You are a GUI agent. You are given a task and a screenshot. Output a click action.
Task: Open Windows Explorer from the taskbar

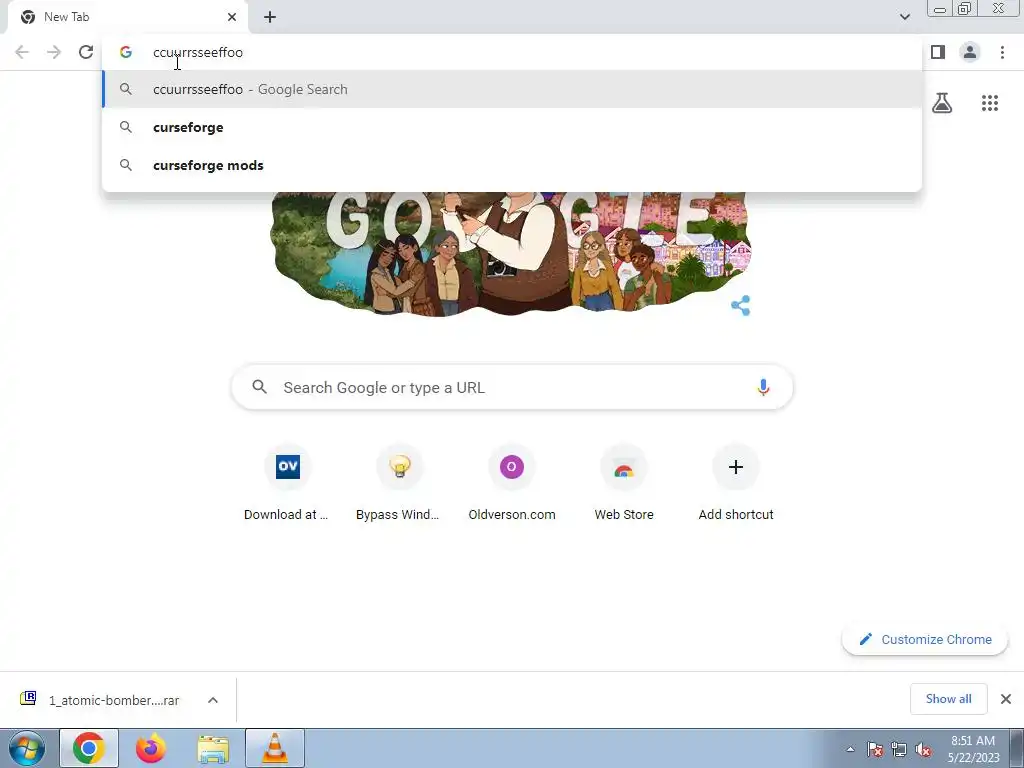click(x=213, y=748)
